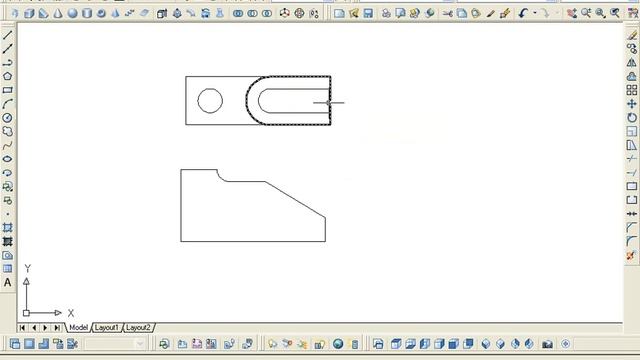The image size is (640, 360).
Task: Select the Rectangle draw tool
Action: point(7,90)
